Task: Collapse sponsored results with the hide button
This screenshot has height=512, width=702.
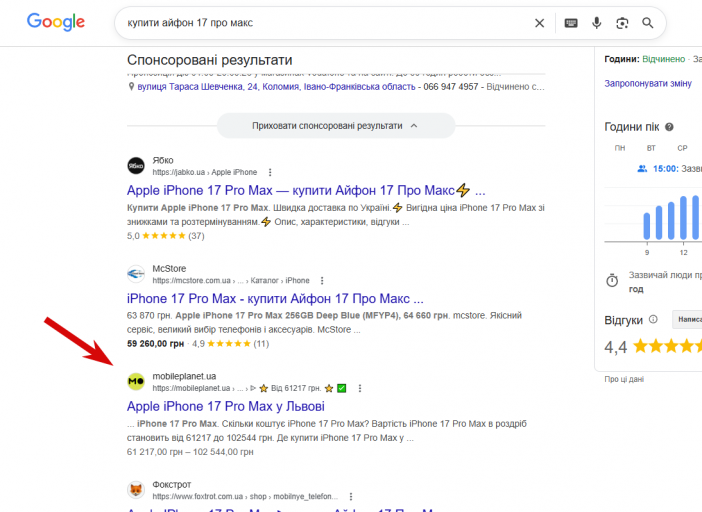Action: tap(336, 126)
